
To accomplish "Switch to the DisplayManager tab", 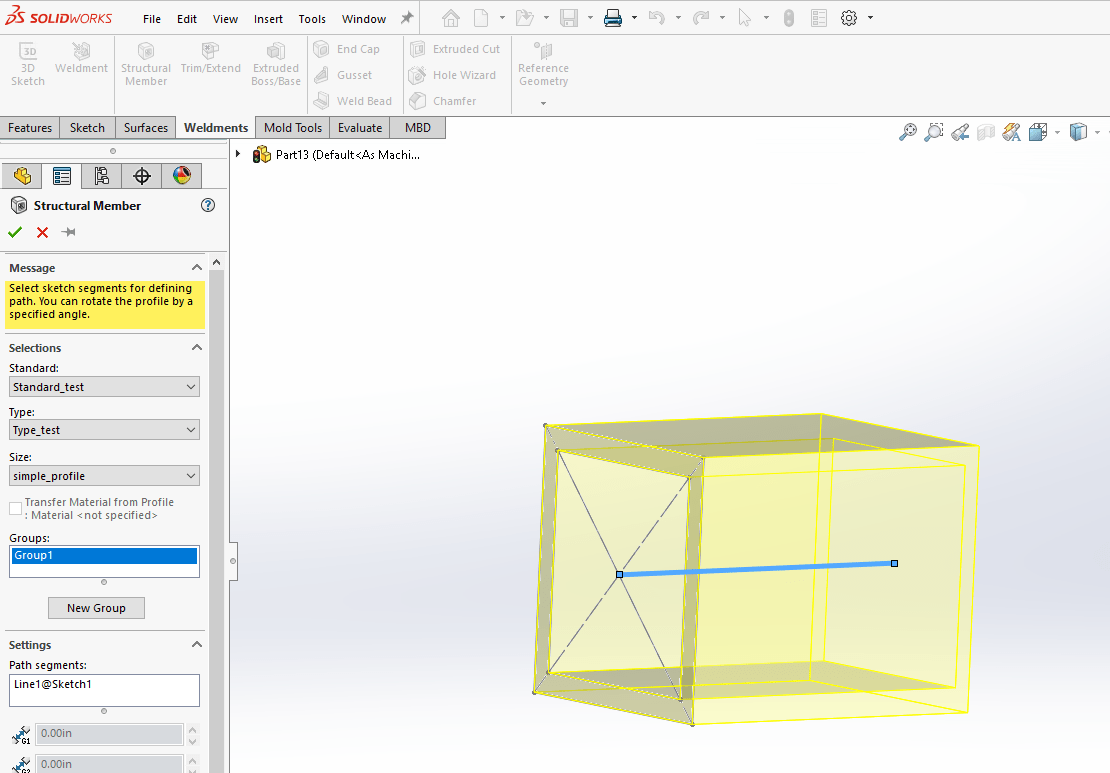I will click(x=181, y=175).
